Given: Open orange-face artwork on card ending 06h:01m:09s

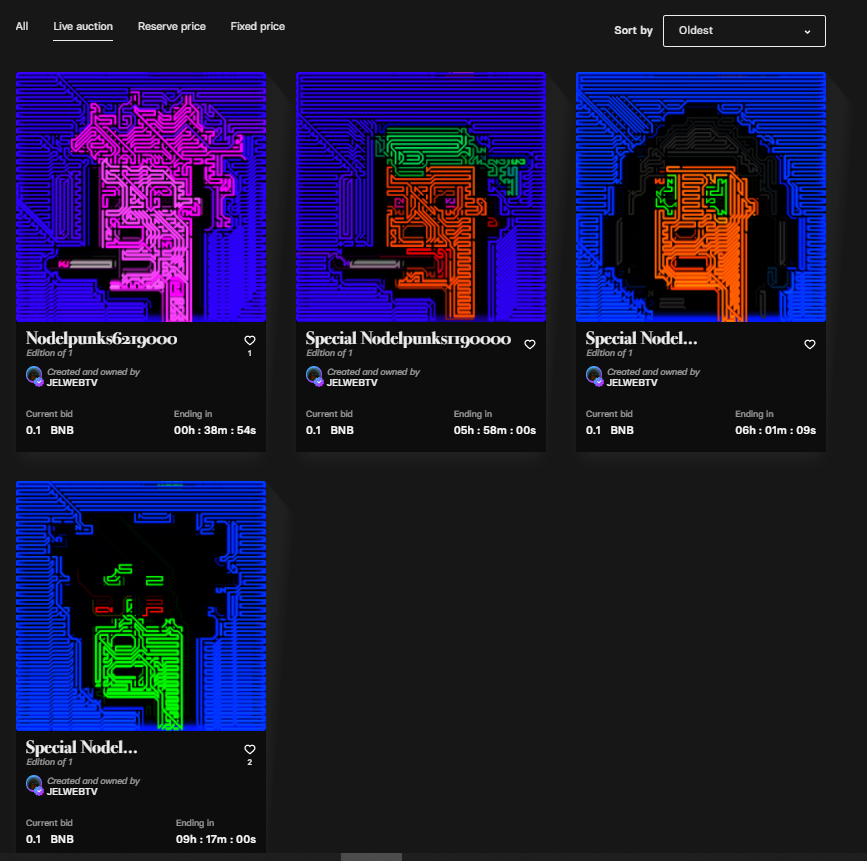Looking at the screenshot, I should point(701,197).
